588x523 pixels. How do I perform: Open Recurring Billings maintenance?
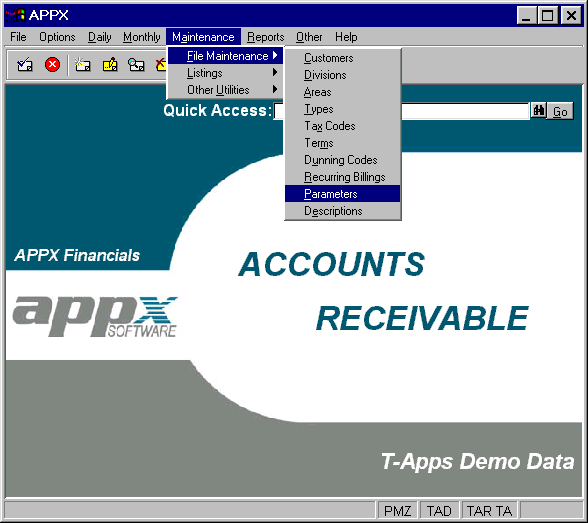pyautogui.click(x=342, y=177)
